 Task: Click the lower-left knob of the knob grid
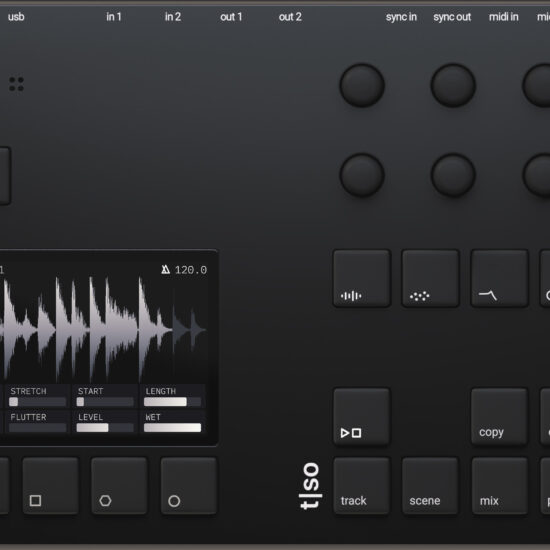point(362,175)
